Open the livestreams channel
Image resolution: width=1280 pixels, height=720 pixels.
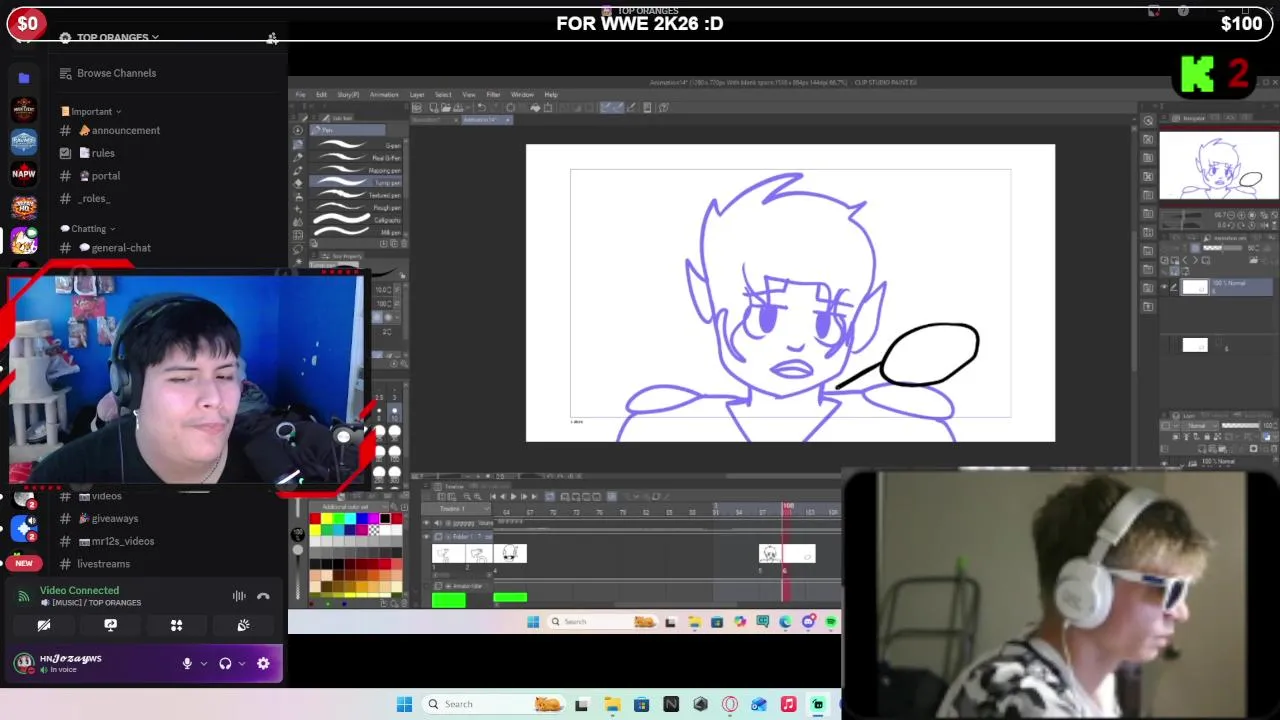point(103,564)
